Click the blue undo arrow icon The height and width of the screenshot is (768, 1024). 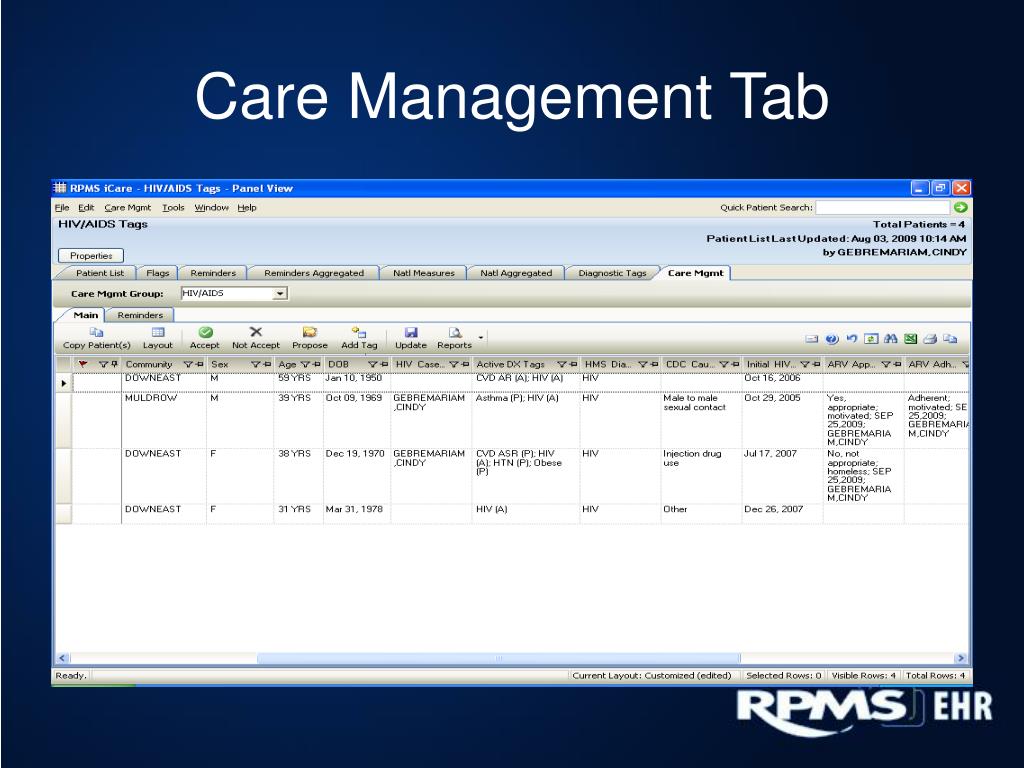[x=852, y=338]
